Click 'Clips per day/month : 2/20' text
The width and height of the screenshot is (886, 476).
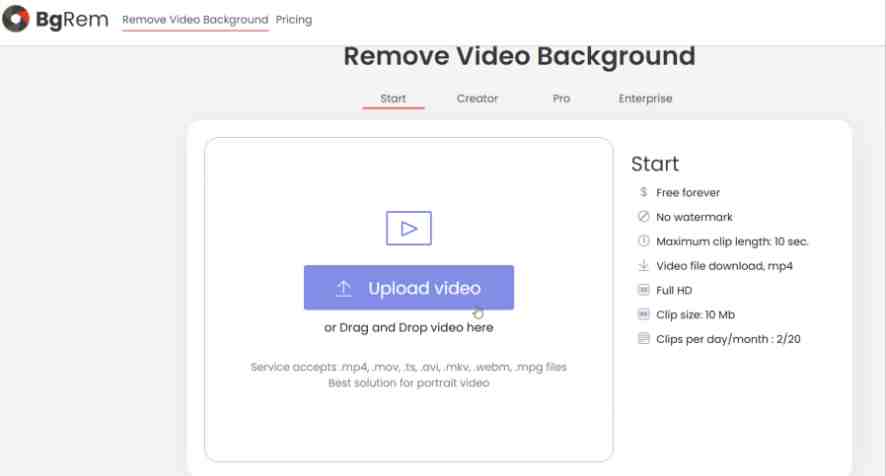pos(728,339)
